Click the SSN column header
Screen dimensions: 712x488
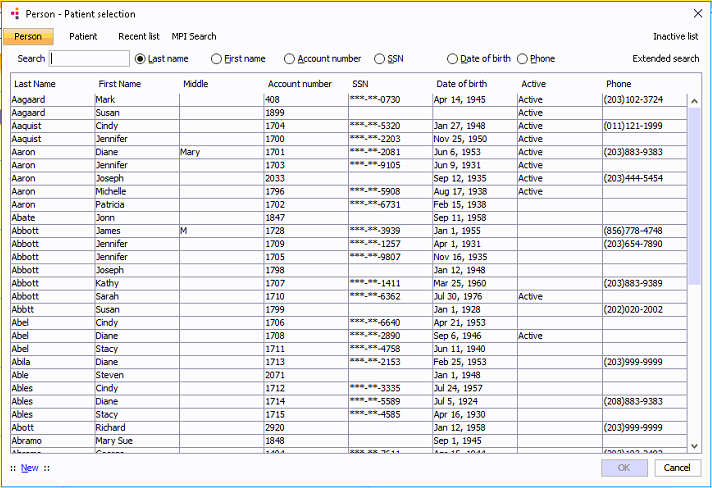pyautogui.click(x=360, y=84)
